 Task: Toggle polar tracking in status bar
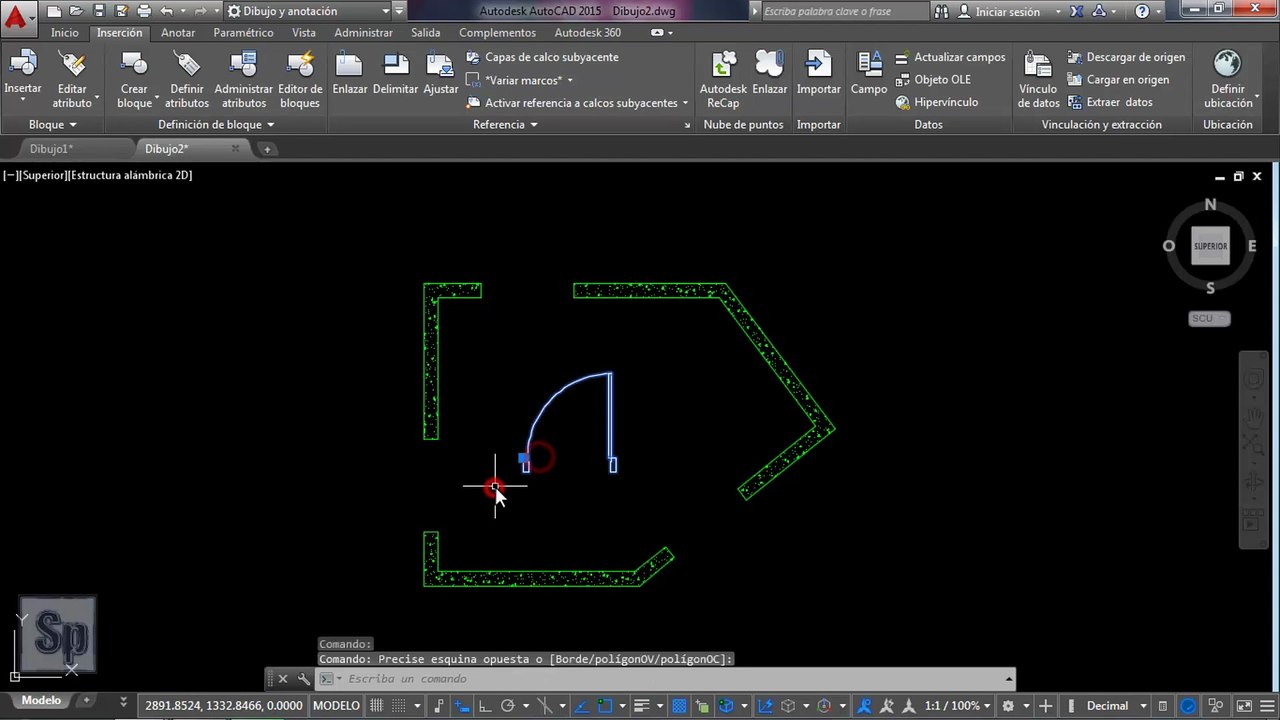pos(507,705)
